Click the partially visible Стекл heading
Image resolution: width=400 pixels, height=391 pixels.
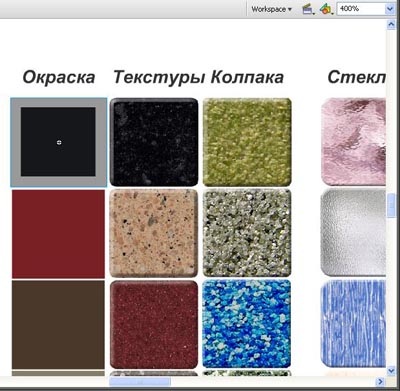(x=357, y=77)
